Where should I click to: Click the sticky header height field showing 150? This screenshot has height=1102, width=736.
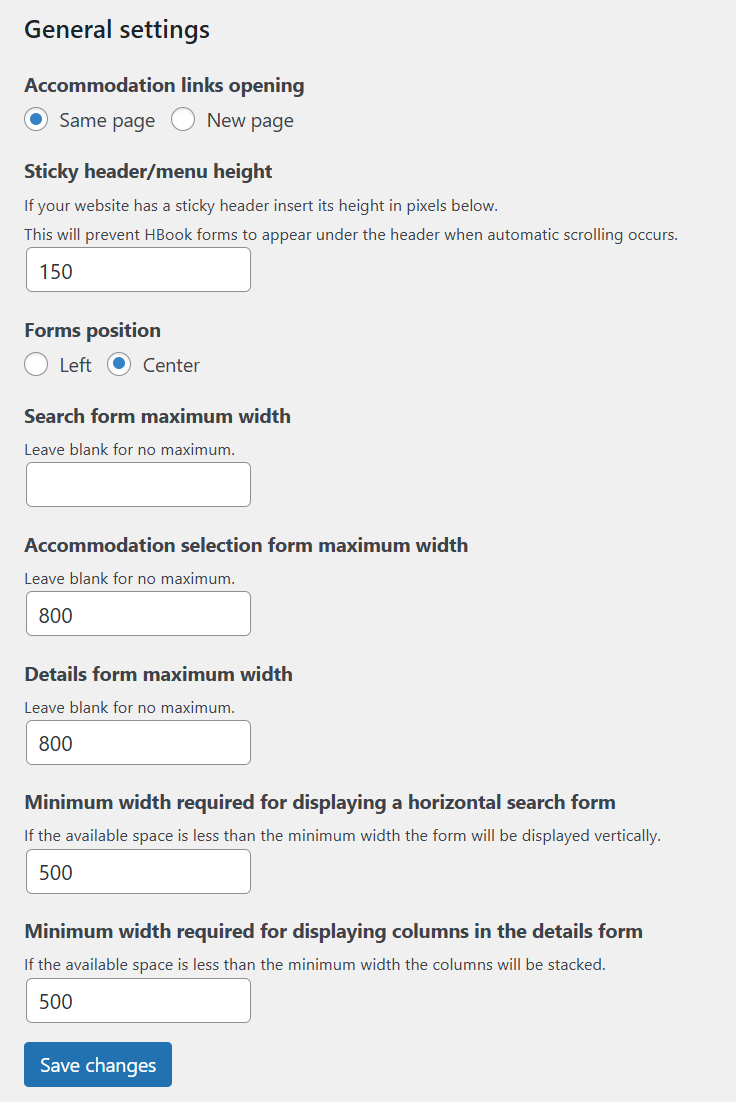pos(138,270)
